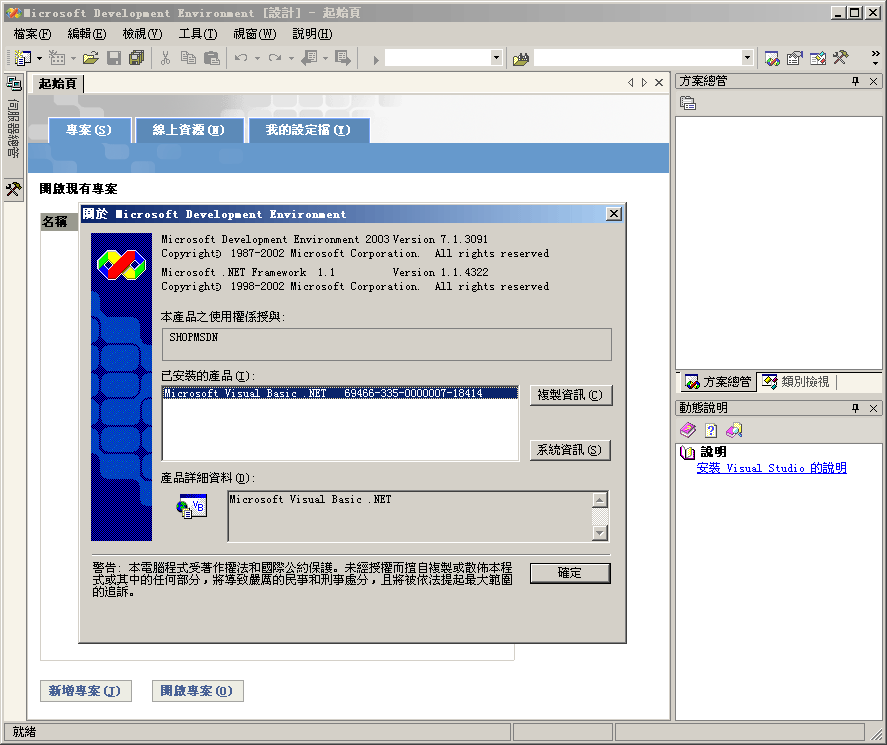887x745 pixels.
Task: Open the 編輯(E) menu
Action: point(87,34)
